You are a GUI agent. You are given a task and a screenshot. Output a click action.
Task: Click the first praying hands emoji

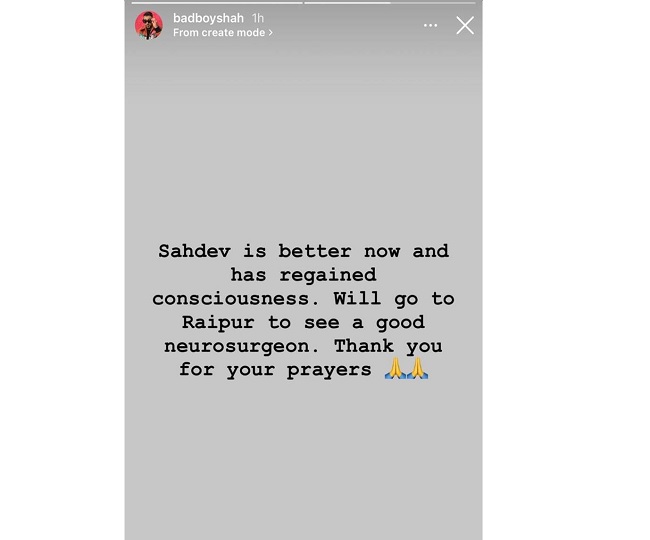pos(395,368)
